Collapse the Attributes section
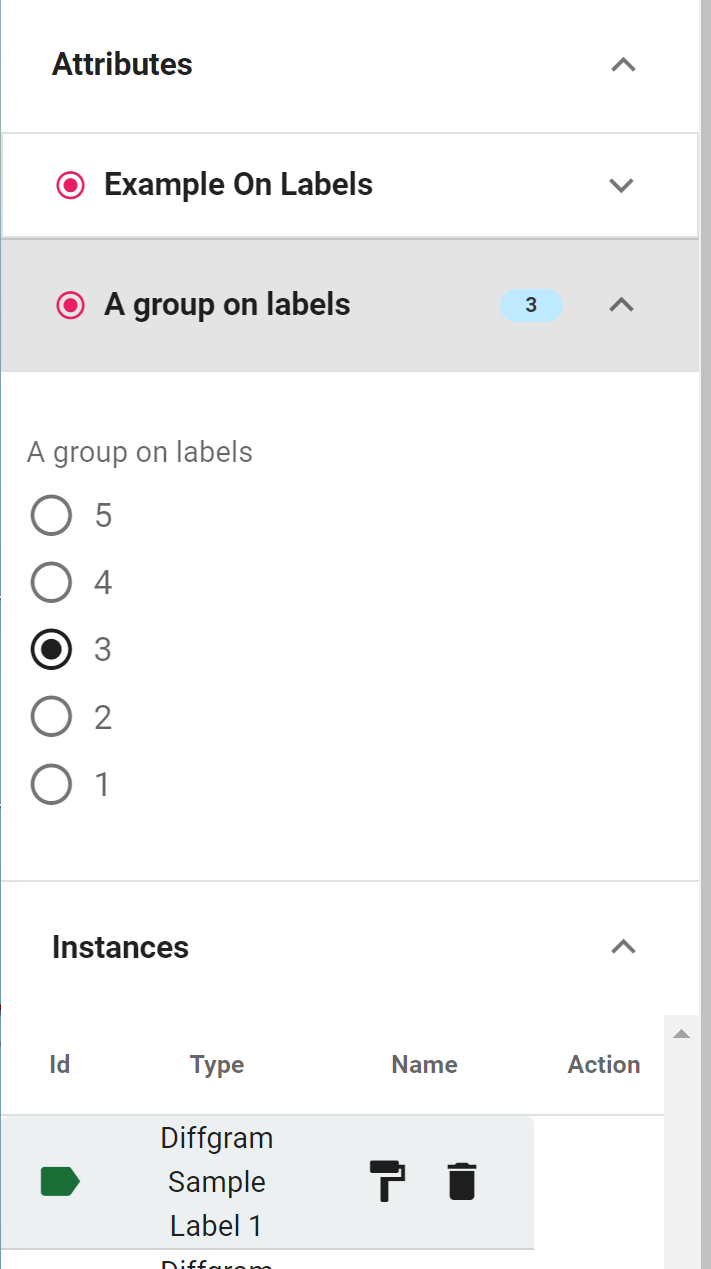 click(623, 65)
